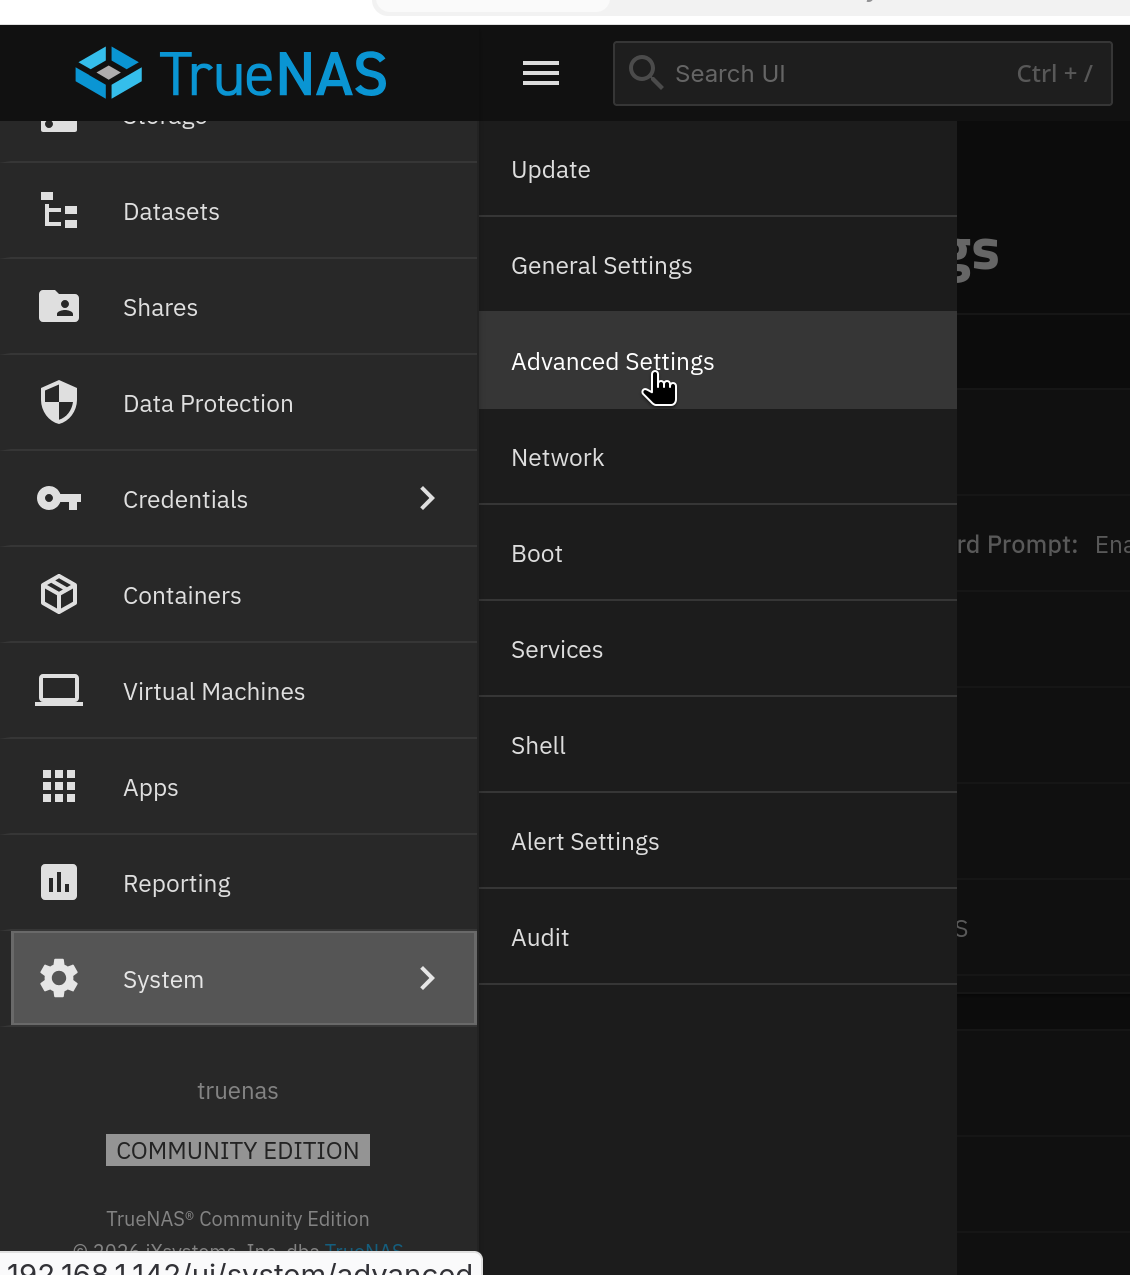
Task: Open the Shares page
Action: [240, 307]
